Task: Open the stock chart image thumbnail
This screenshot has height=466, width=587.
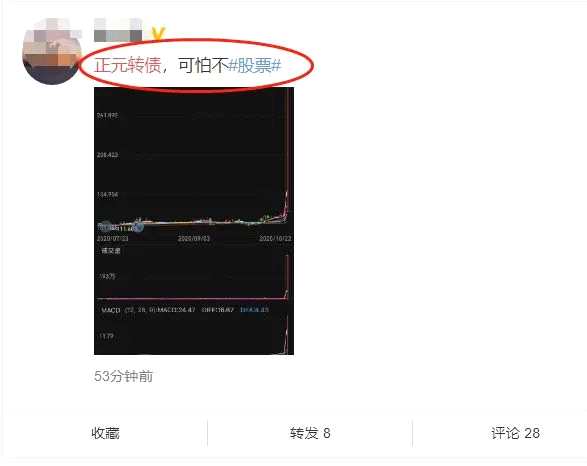Action: pyautogui.click(x=194, y=221)
